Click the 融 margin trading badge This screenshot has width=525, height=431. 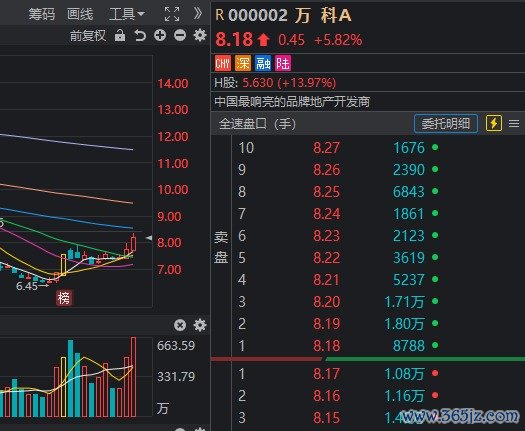coord(263,63)
